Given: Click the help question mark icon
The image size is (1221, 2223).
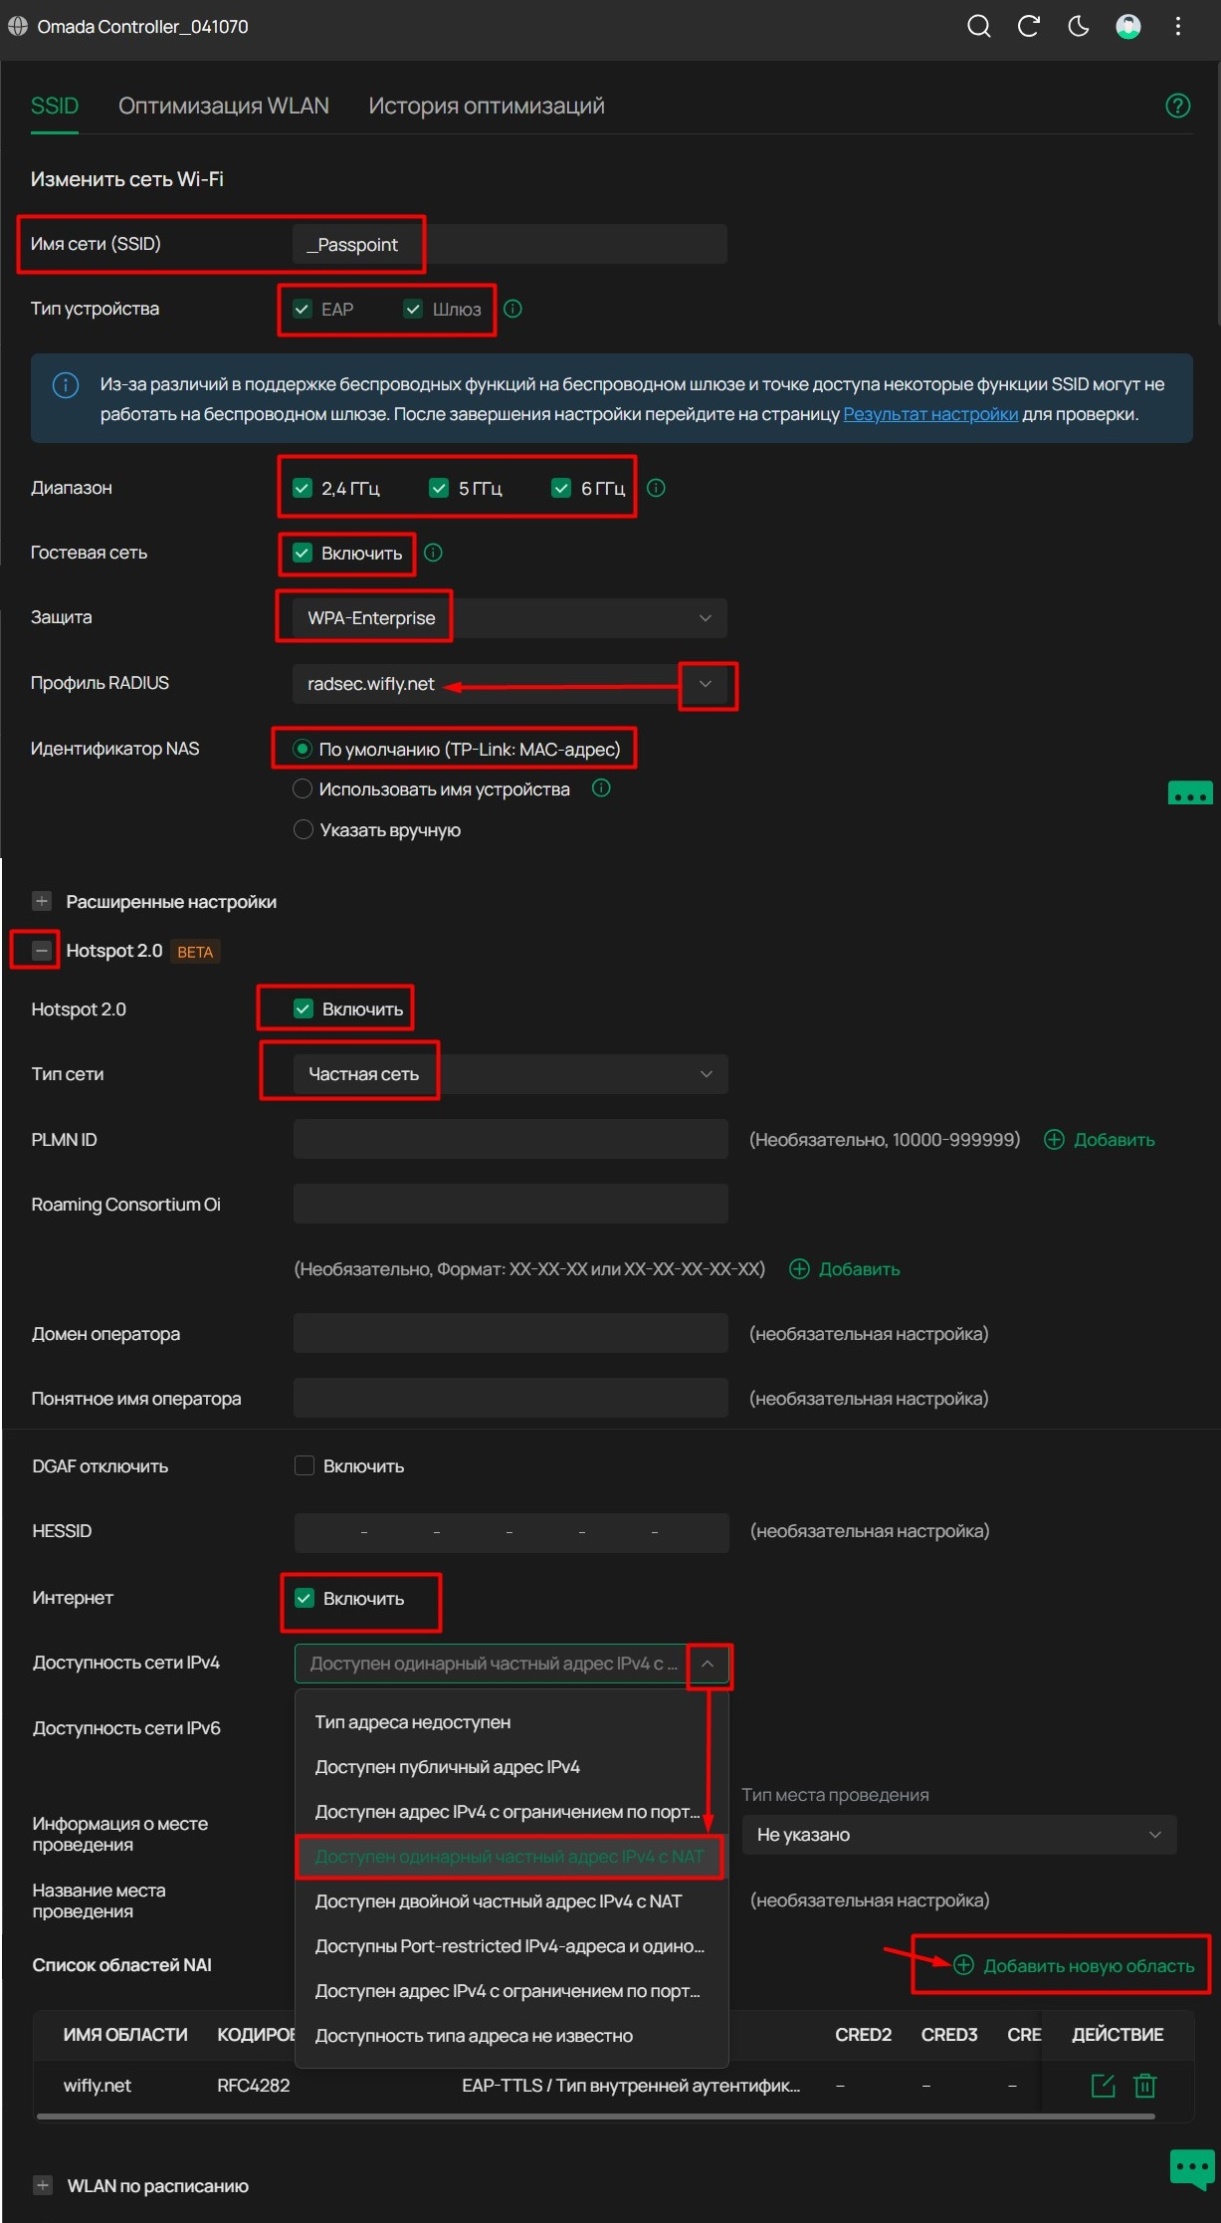Looking at the screenshot, I should coord(1177,106).
